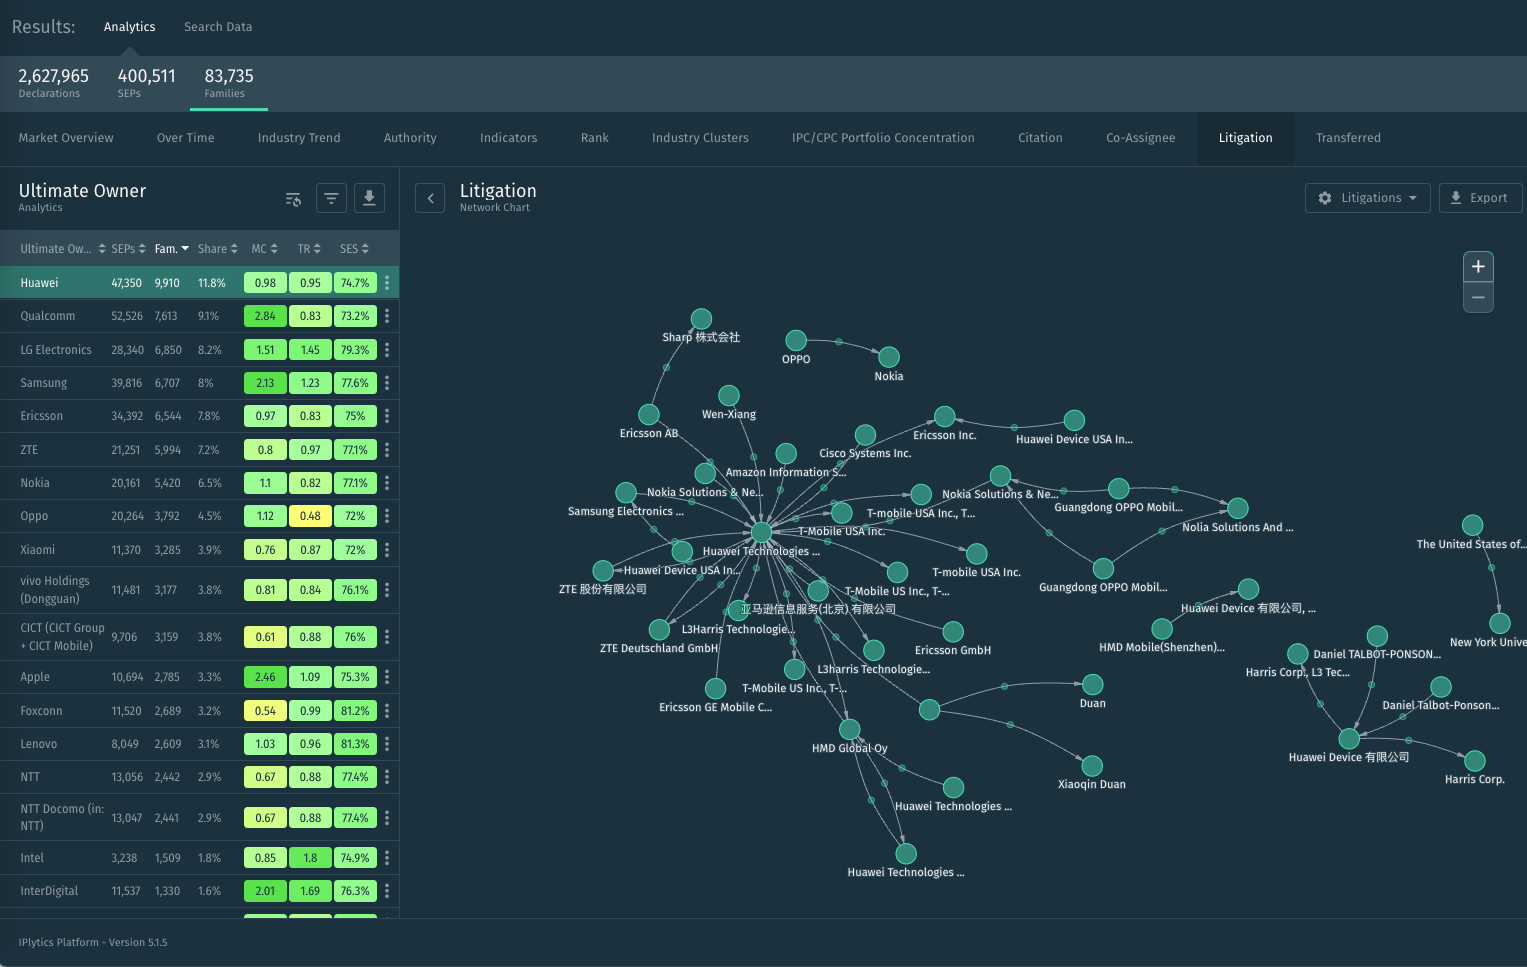
Task: Select the NTT Docomo row
Action: tap(199, 817)
